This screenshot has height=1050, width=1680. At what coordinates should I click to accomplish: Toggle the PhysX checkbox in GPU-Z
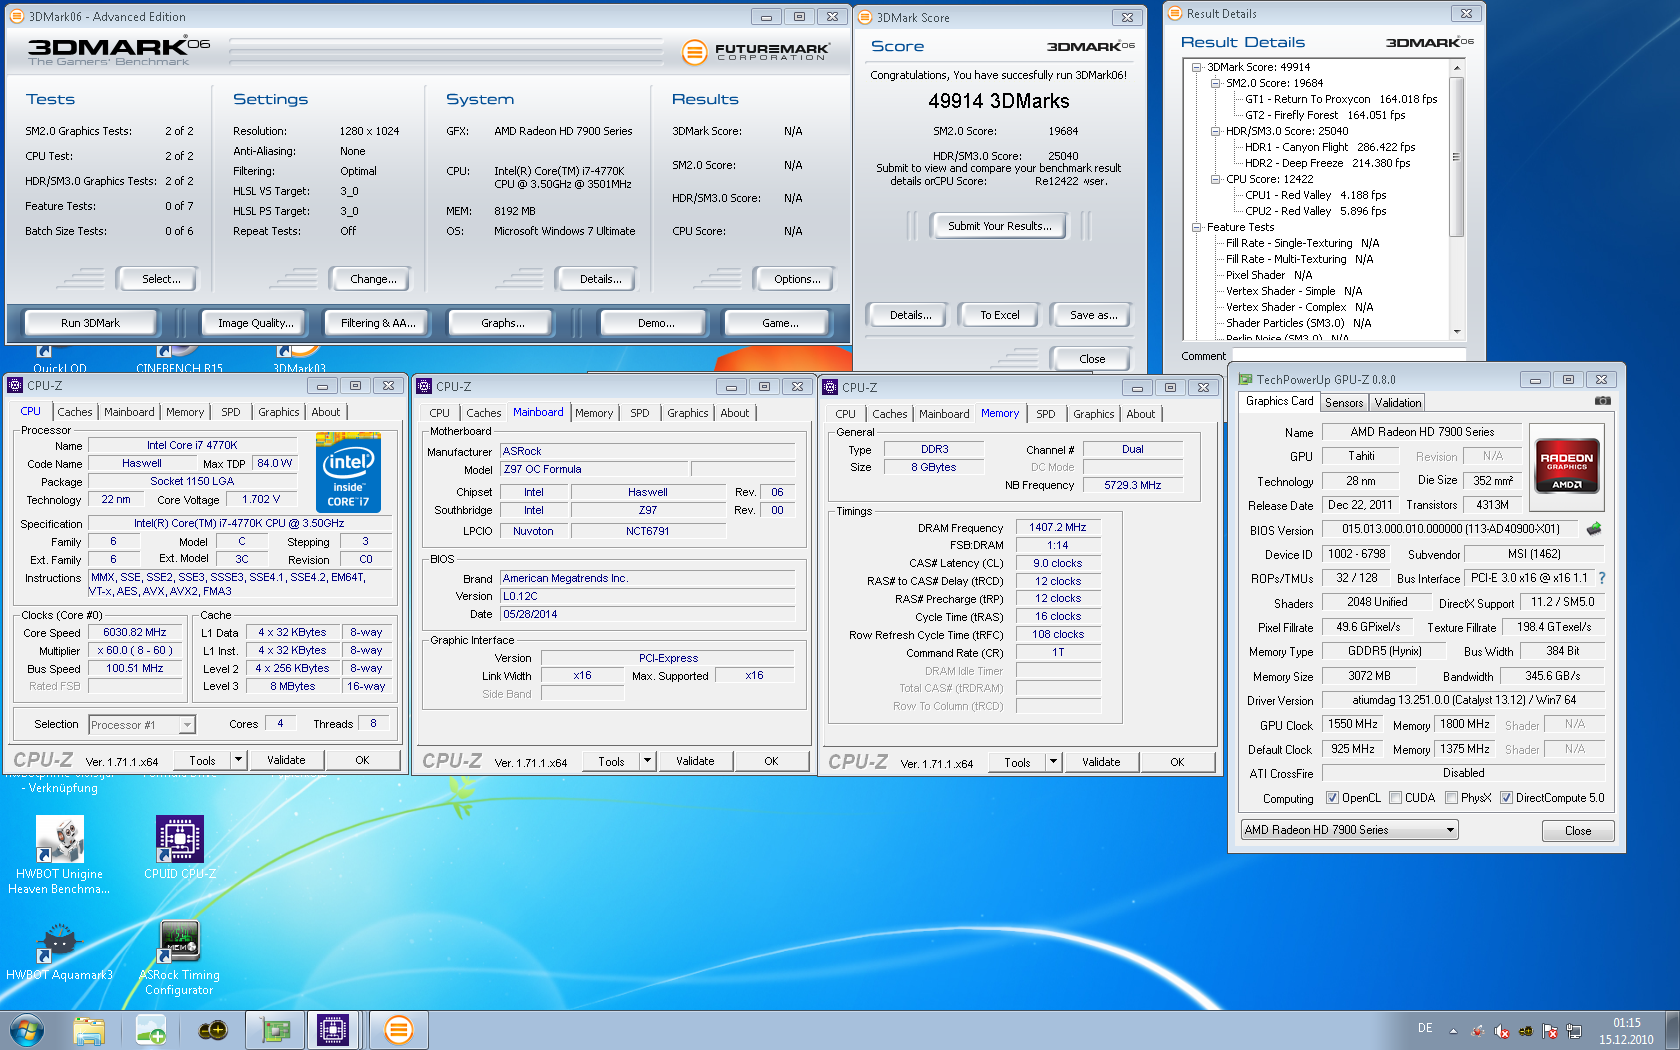pos(1451,798)
